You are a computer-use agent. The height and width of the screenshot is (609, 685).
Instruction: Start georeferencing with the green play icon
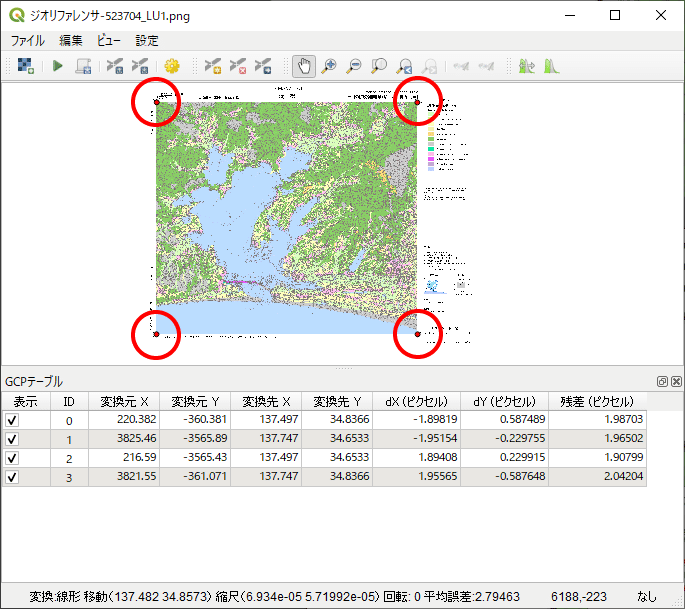pyautogui.click(x=57, y=66)
